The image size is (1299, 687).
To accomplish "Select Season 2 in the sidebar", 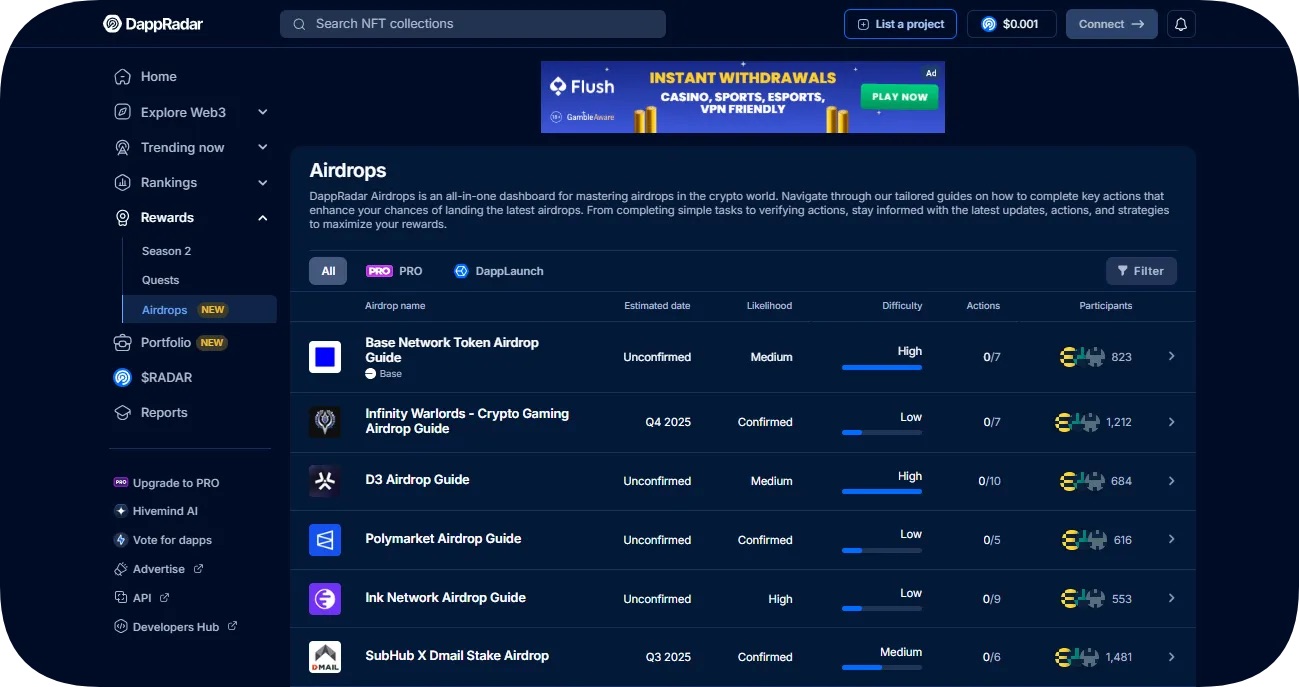I will 166,251.
